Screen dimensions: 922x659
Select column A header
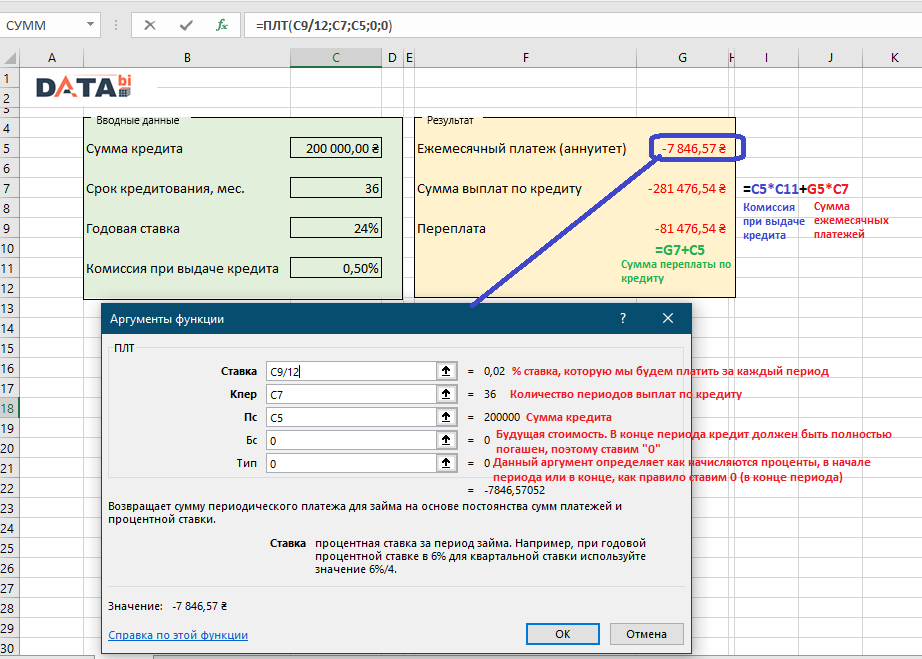coord(52,58)
